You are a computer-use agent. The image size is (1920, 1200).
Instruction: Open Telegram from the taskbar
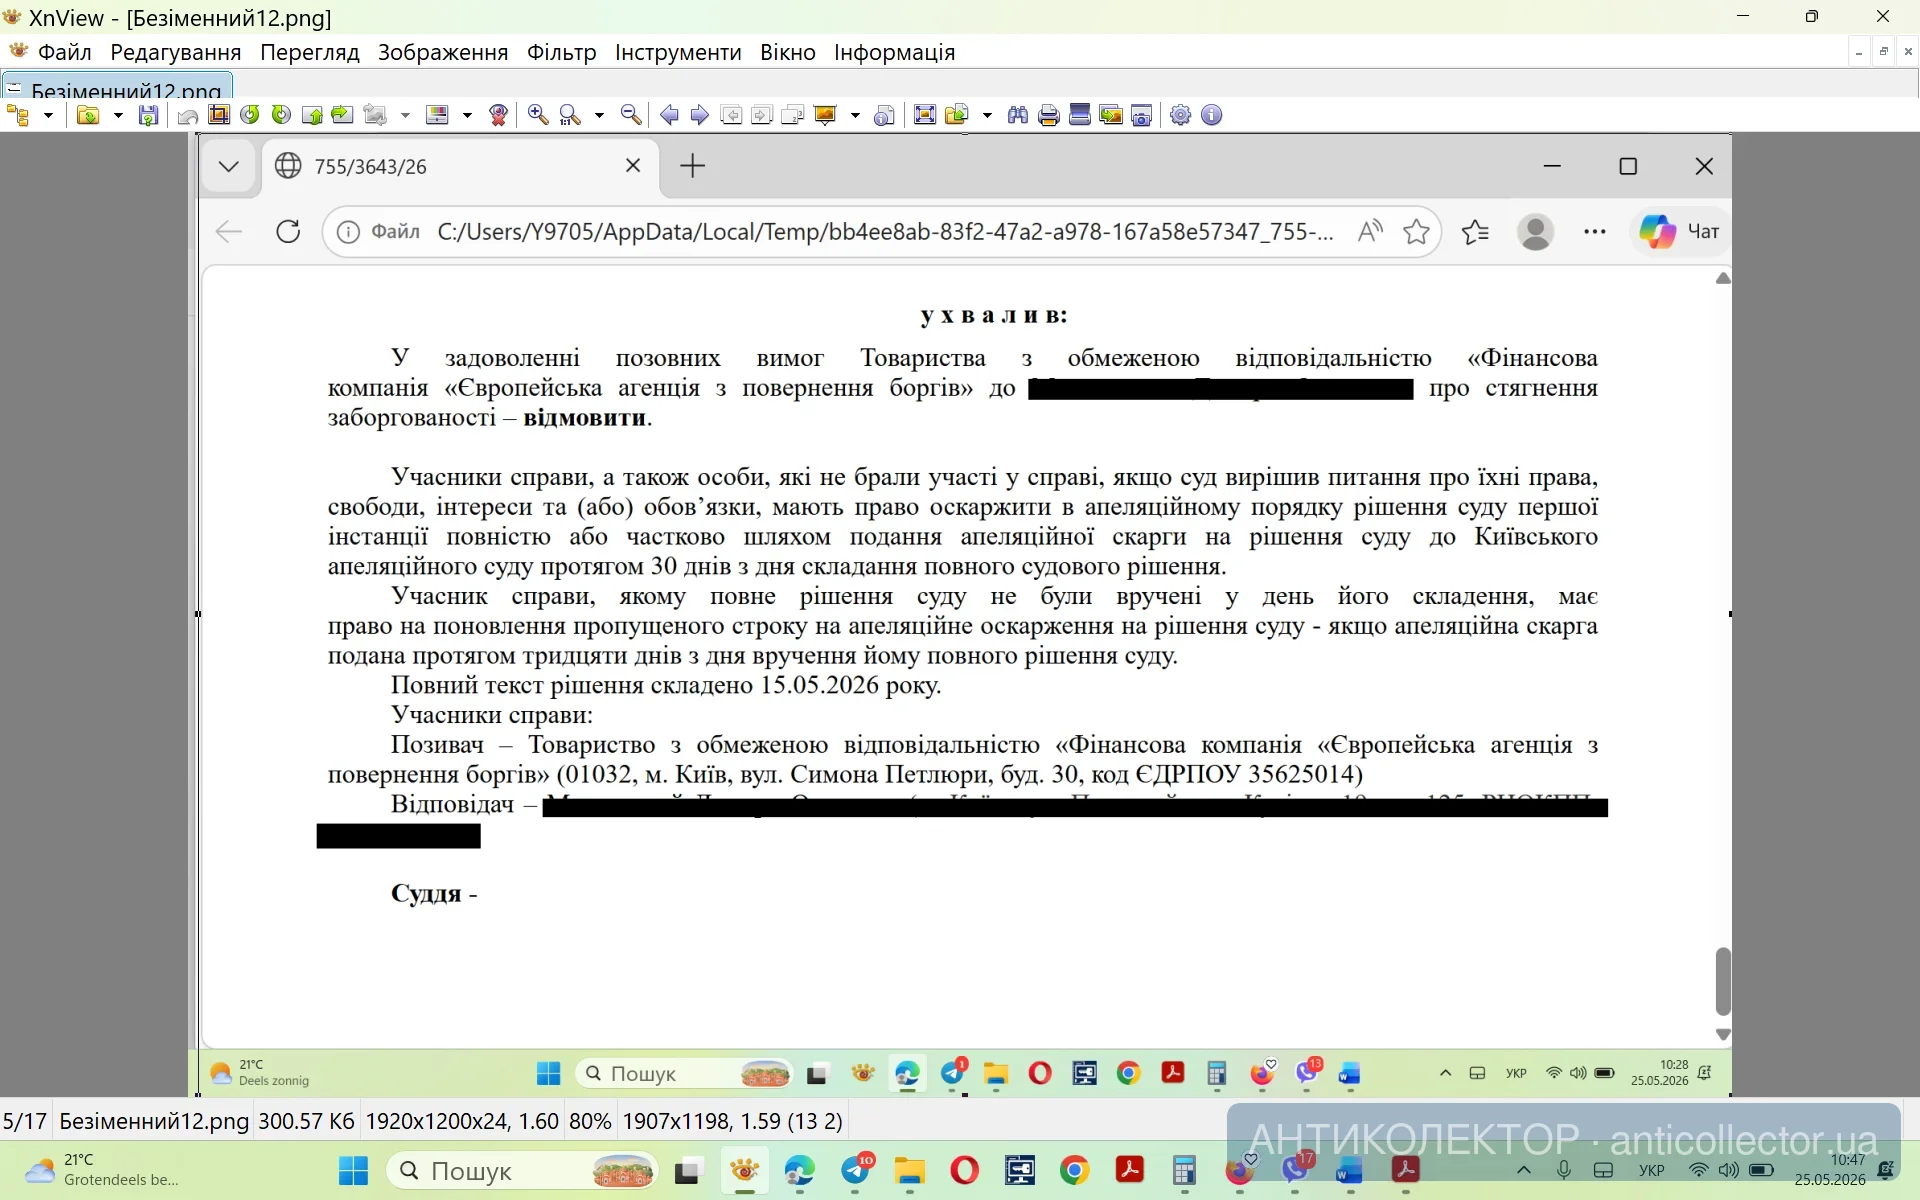(857, 1171)
